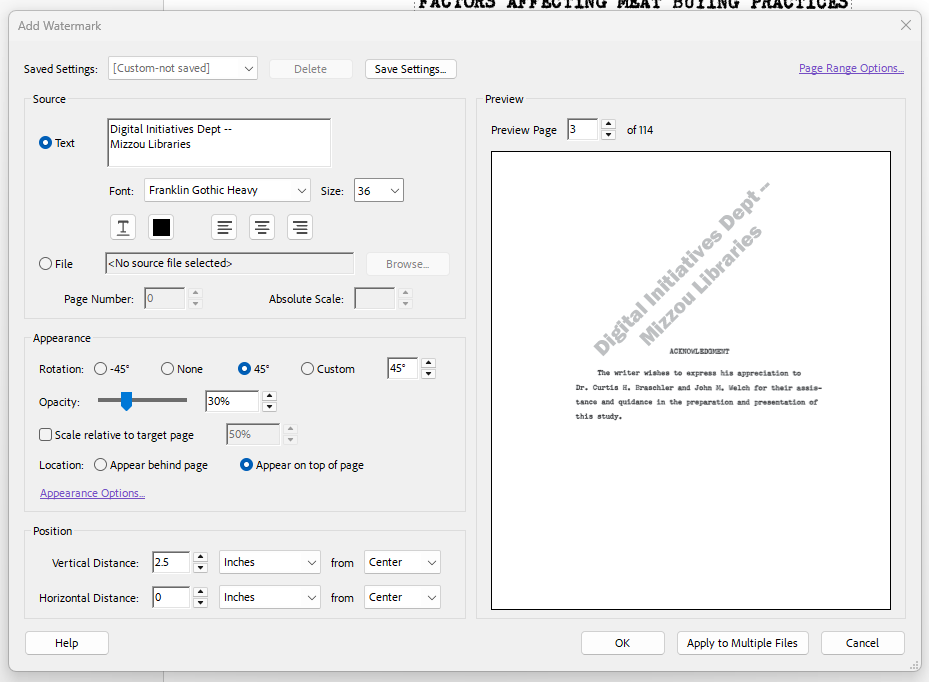Align watermark text to the left

[x=225, y=227]
